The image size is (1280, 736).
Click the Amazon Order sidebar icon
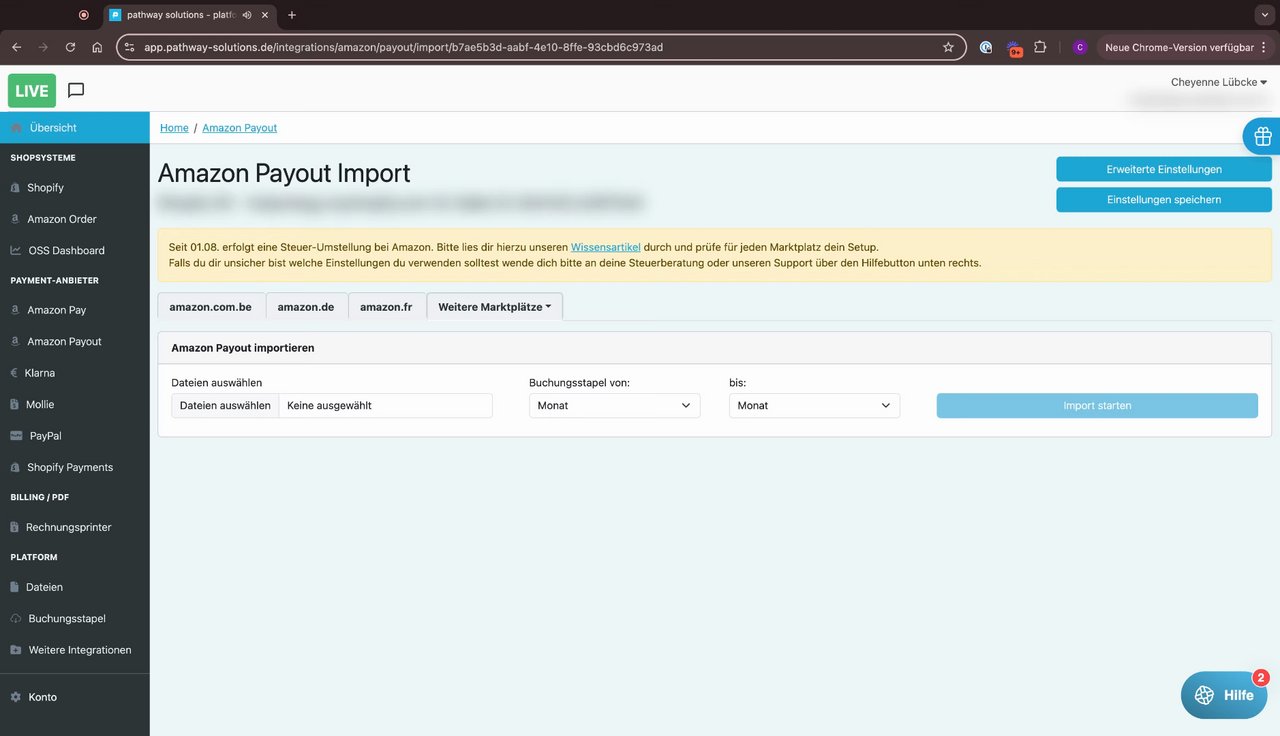(x=15, y=219)
